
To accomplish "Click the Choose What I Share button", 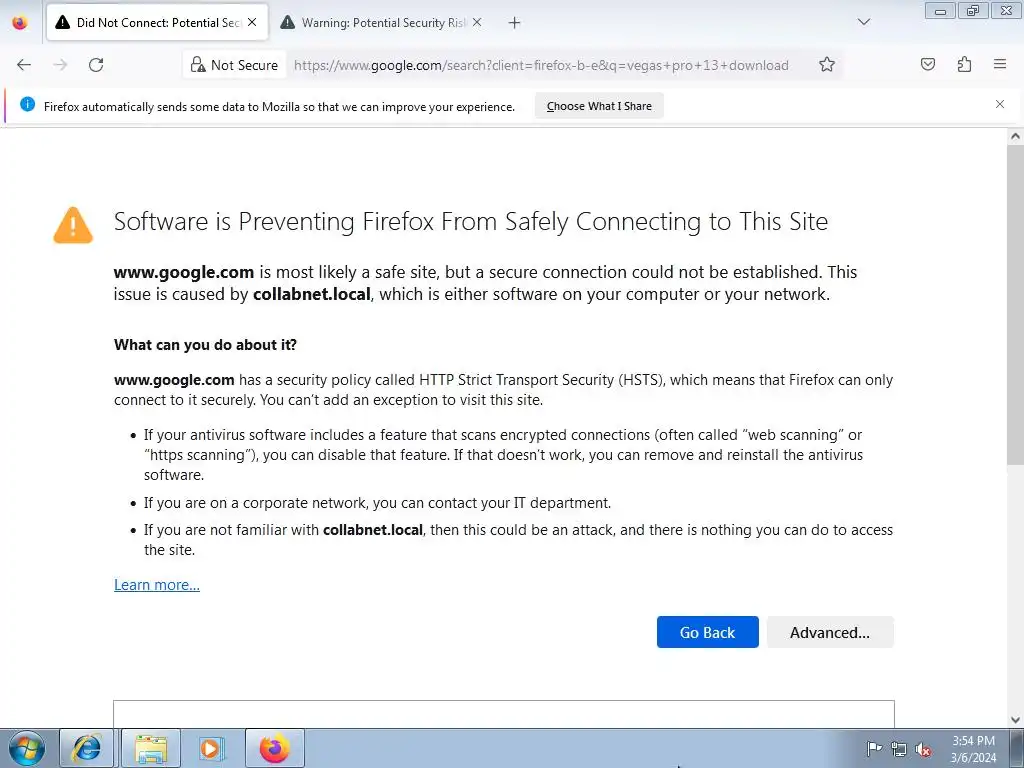I will pyautogui.click(x=599, y=106).
